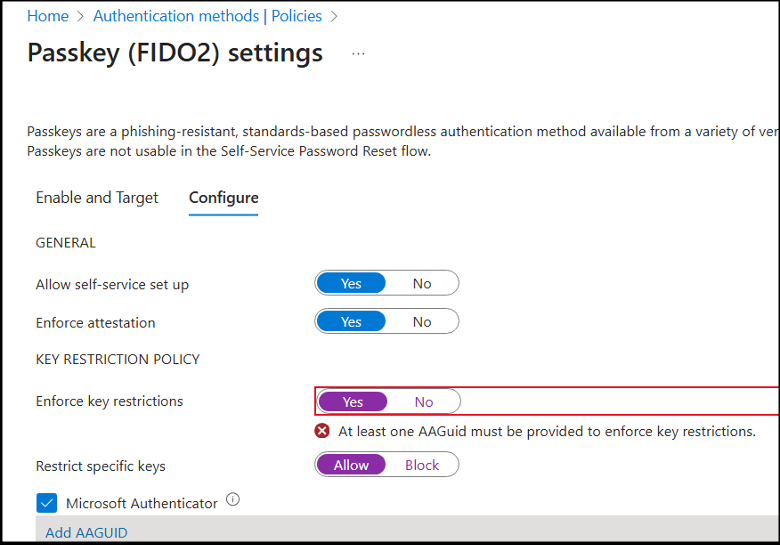Set Allow self-service set up to Yes
The height and width of the screenshot is (545, 780).
point(351,283)
